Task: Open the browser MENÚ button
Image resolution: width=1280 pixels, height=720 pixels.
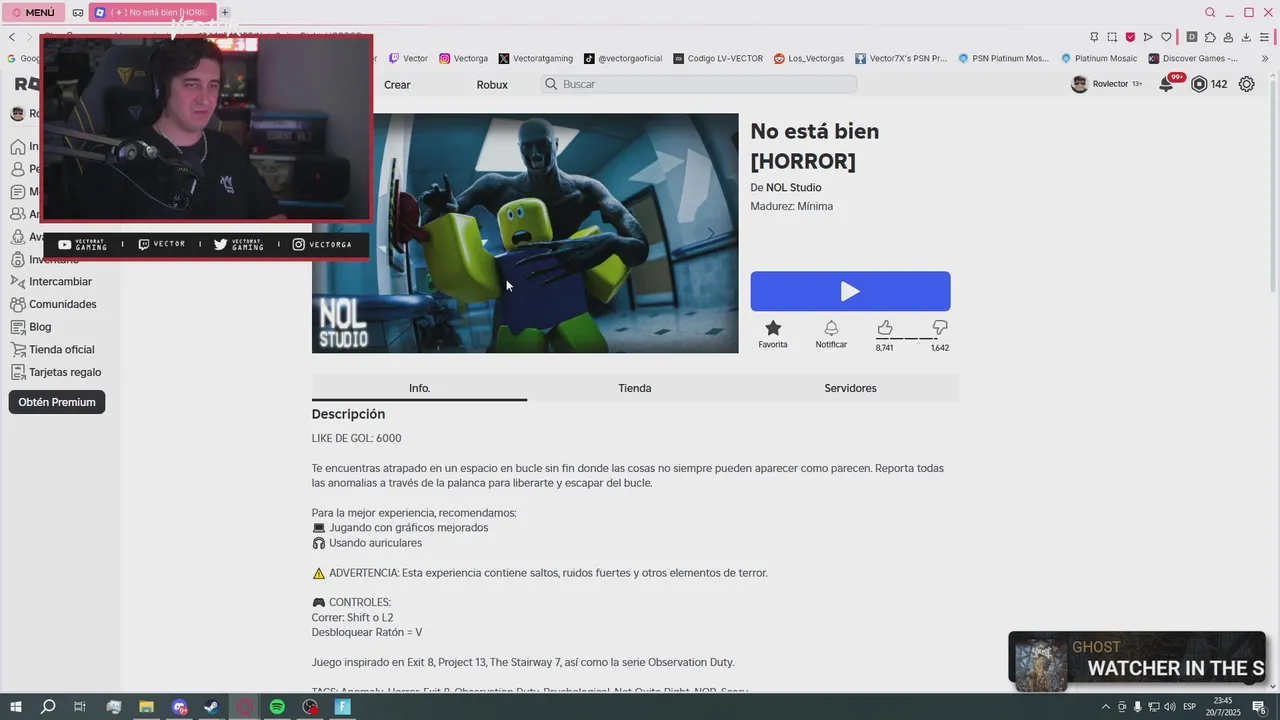Action: click(34, 12)
